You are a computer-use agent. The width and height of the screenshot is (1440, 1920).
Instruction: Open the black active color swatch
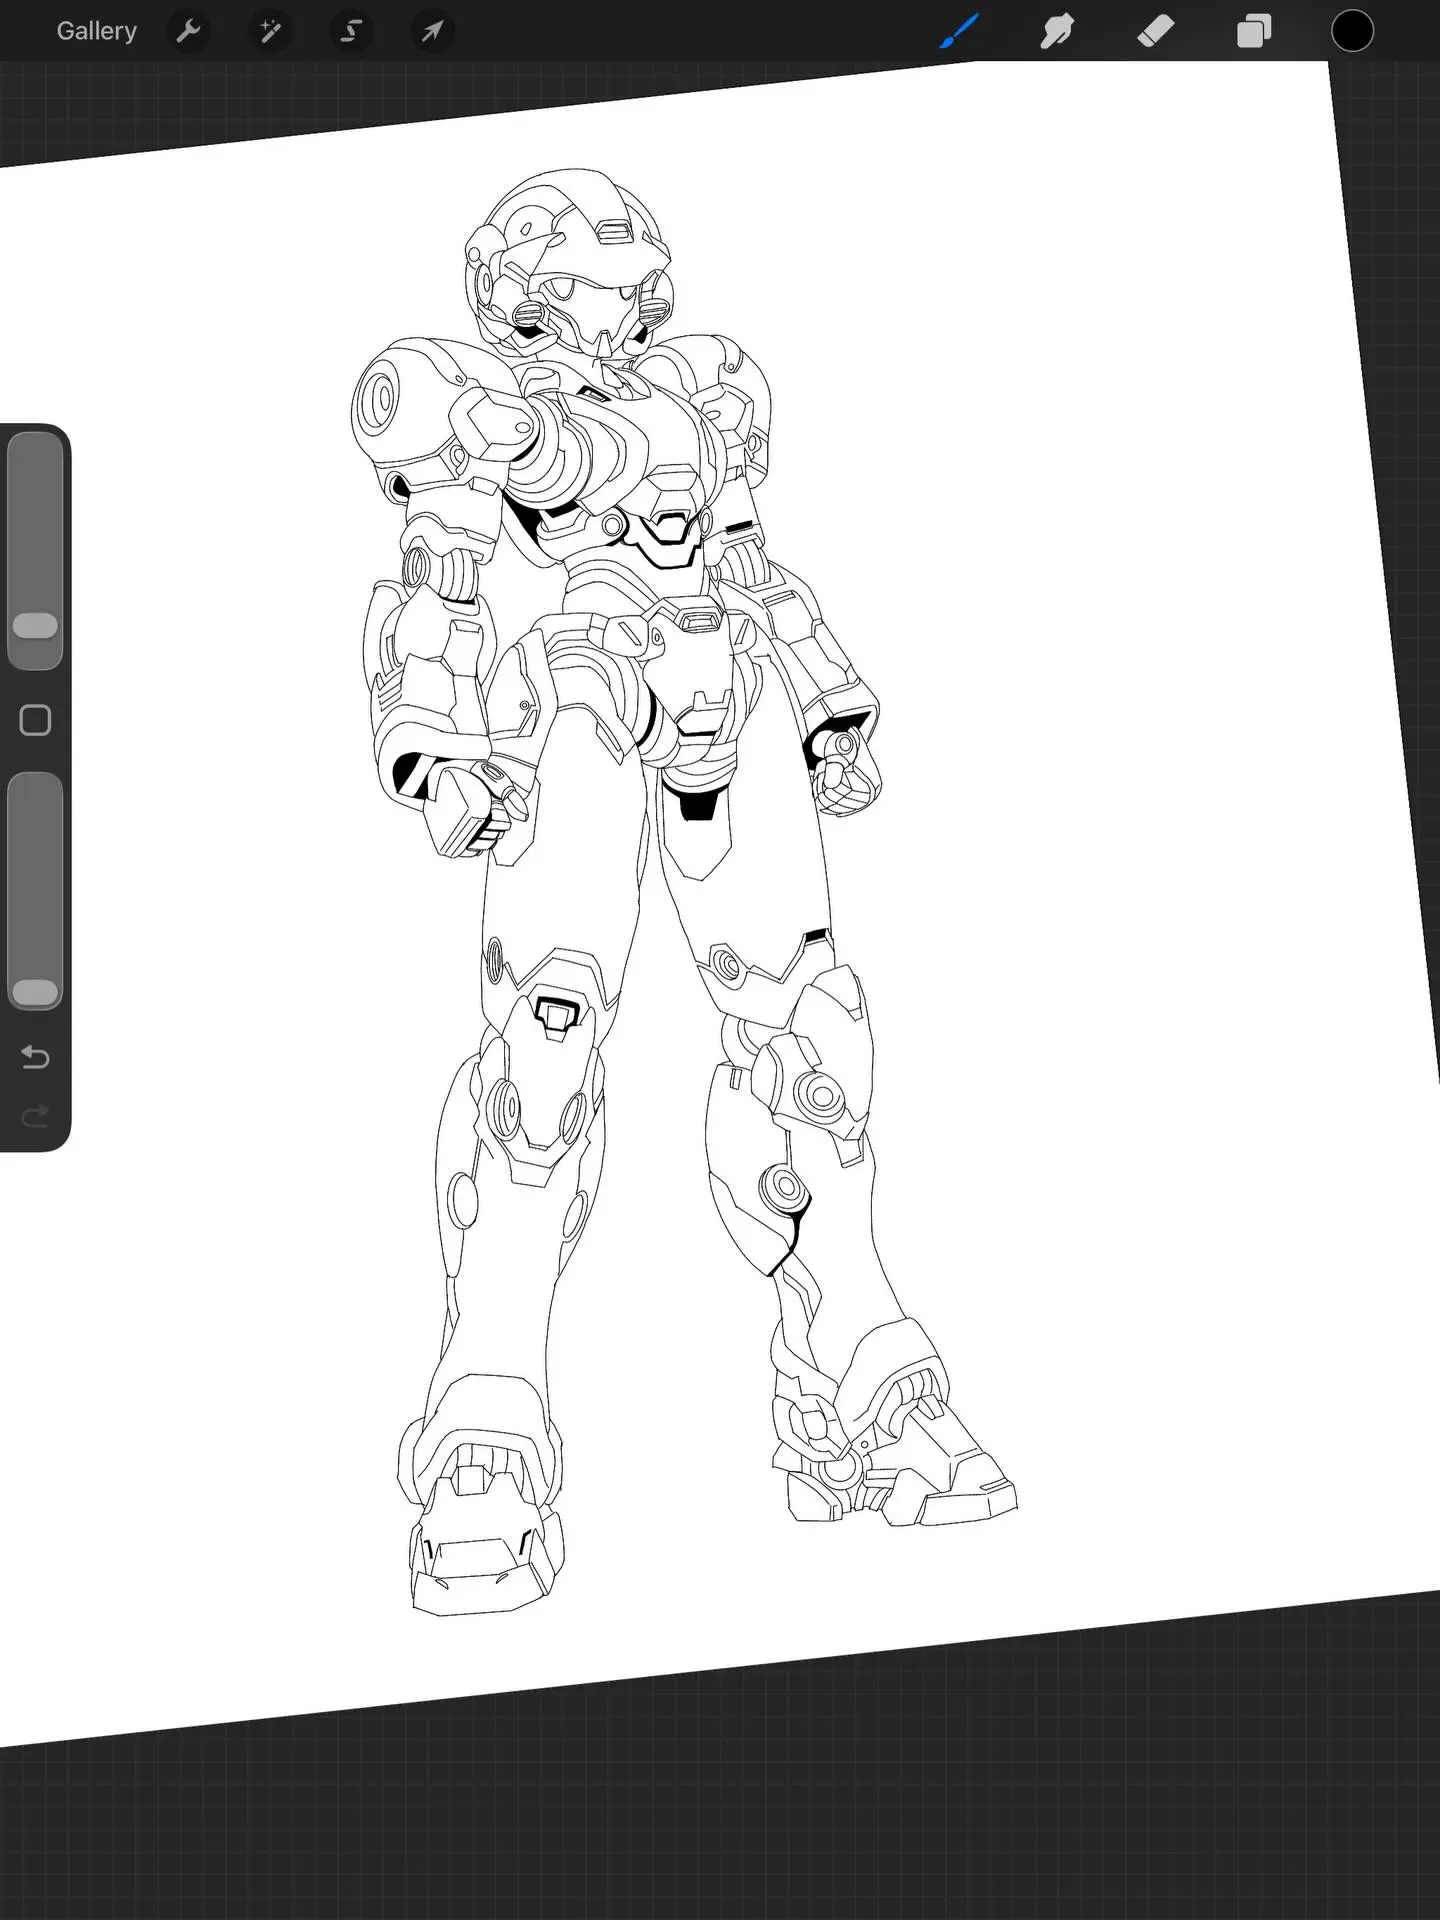click(1352, 31)
